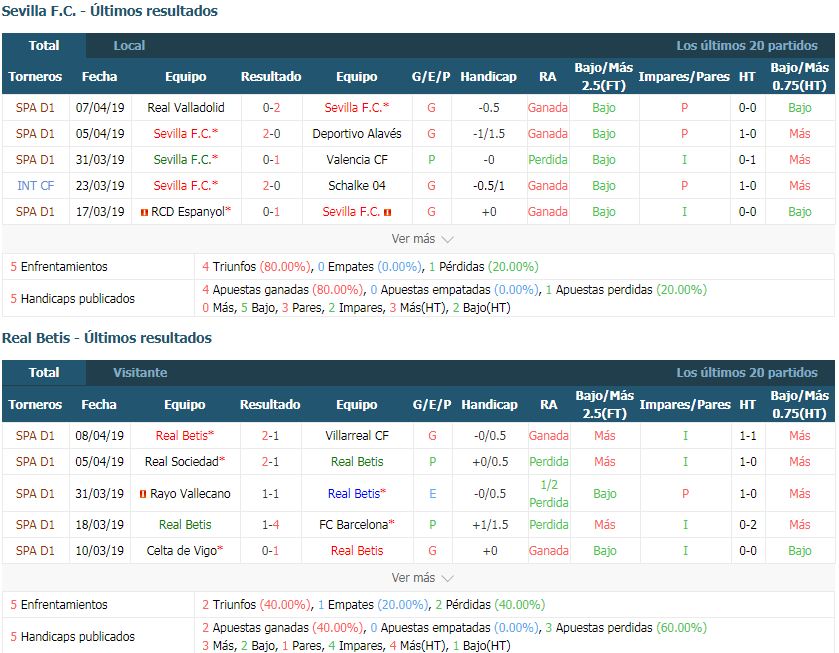Select the Total tab in Real Betis section
Viewport: 839px width, 653px height.
(x=44, y=373)
